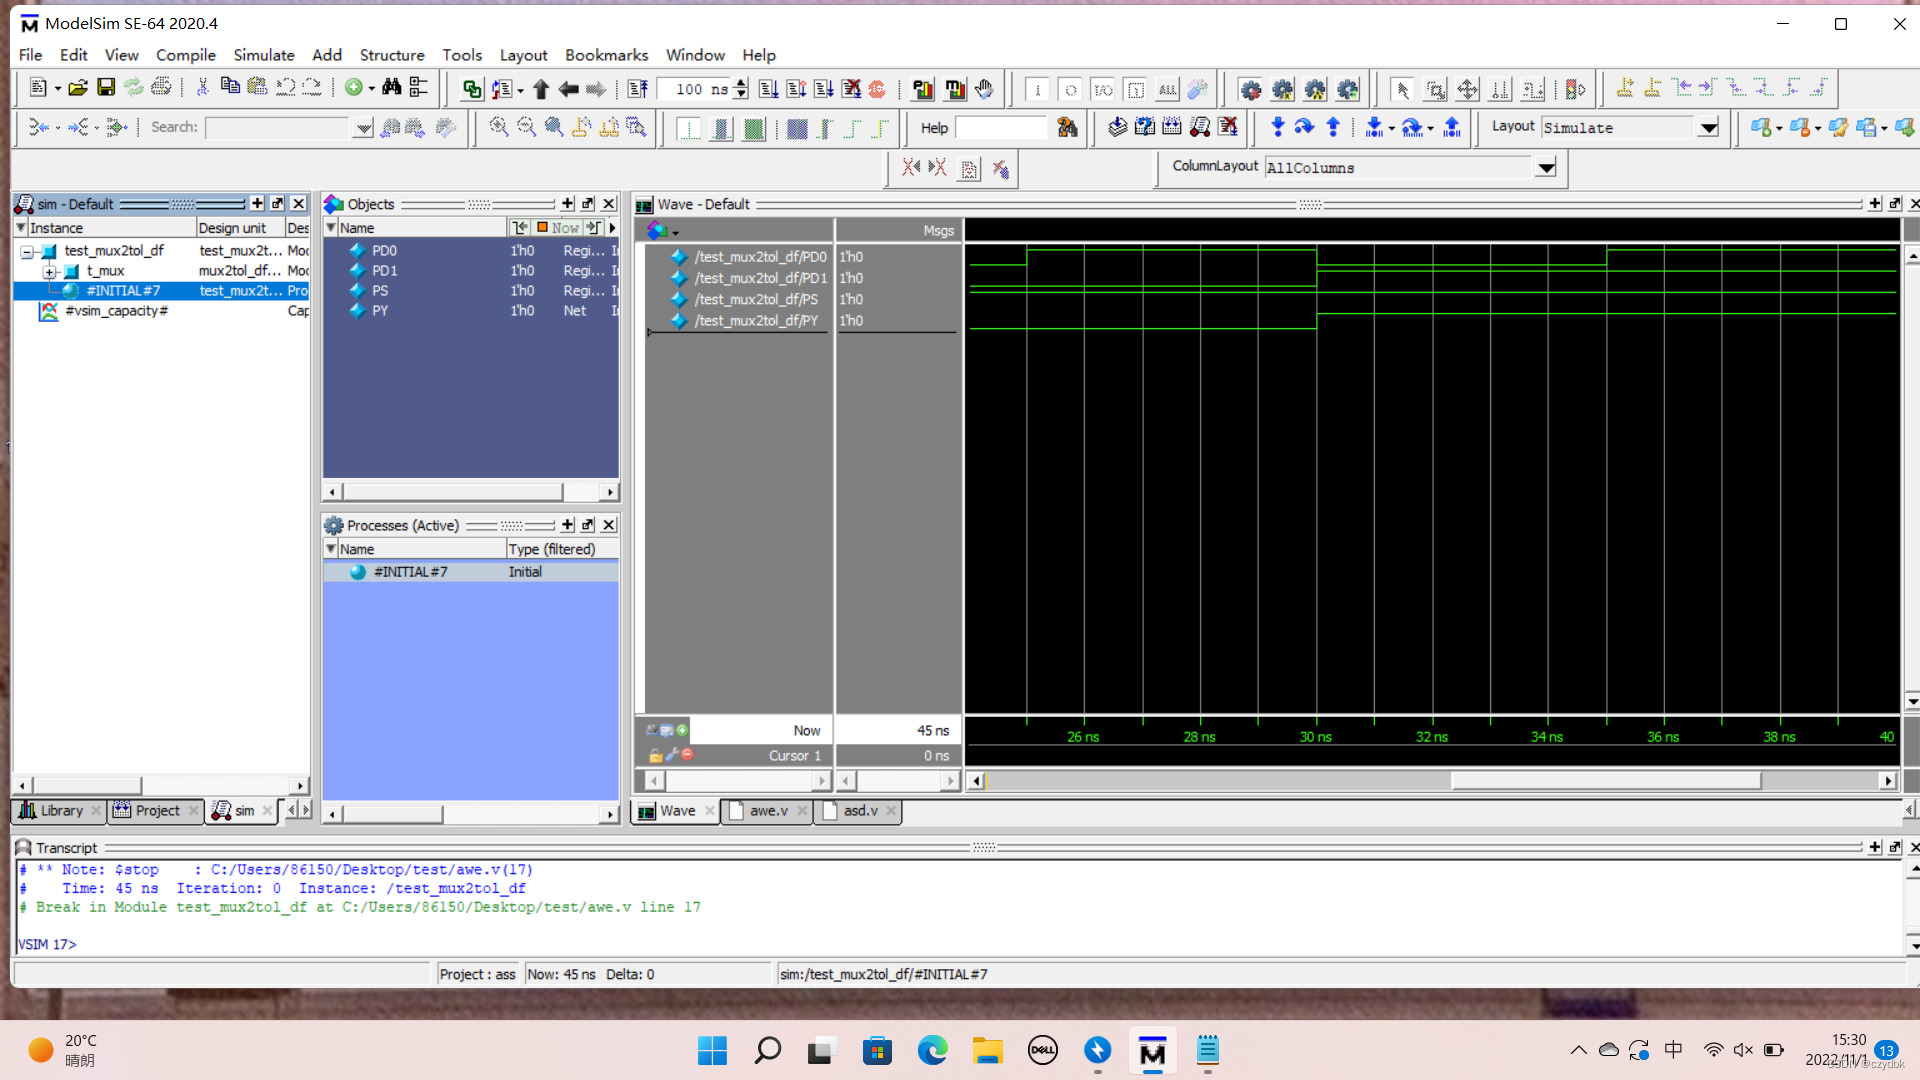The image size is (1920, 1080).
Task: Open the Layout Simulate dropdown
Action: [1709, 127]
